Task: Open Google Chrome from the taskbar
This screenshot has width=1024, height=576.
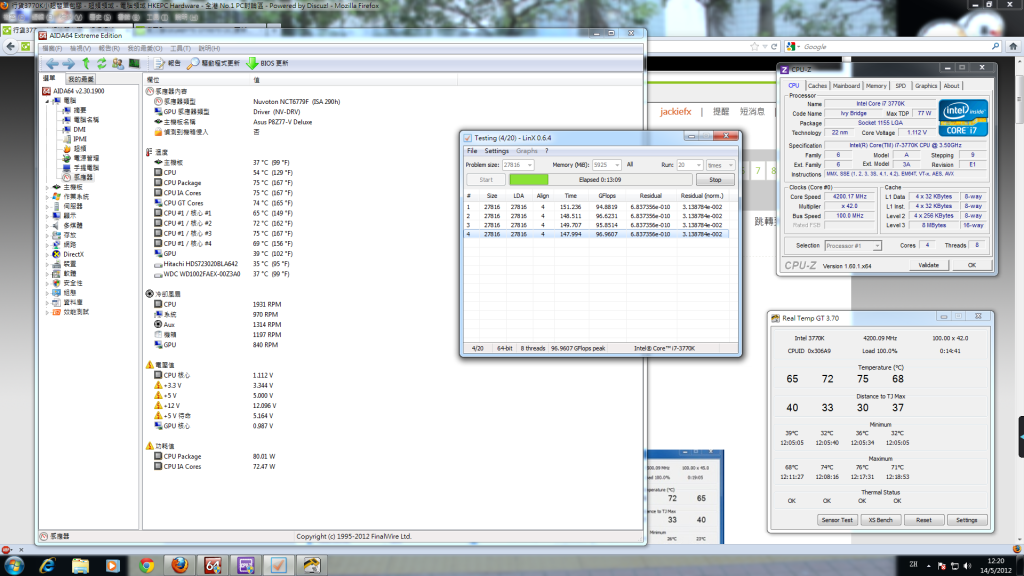Action: 146,565
